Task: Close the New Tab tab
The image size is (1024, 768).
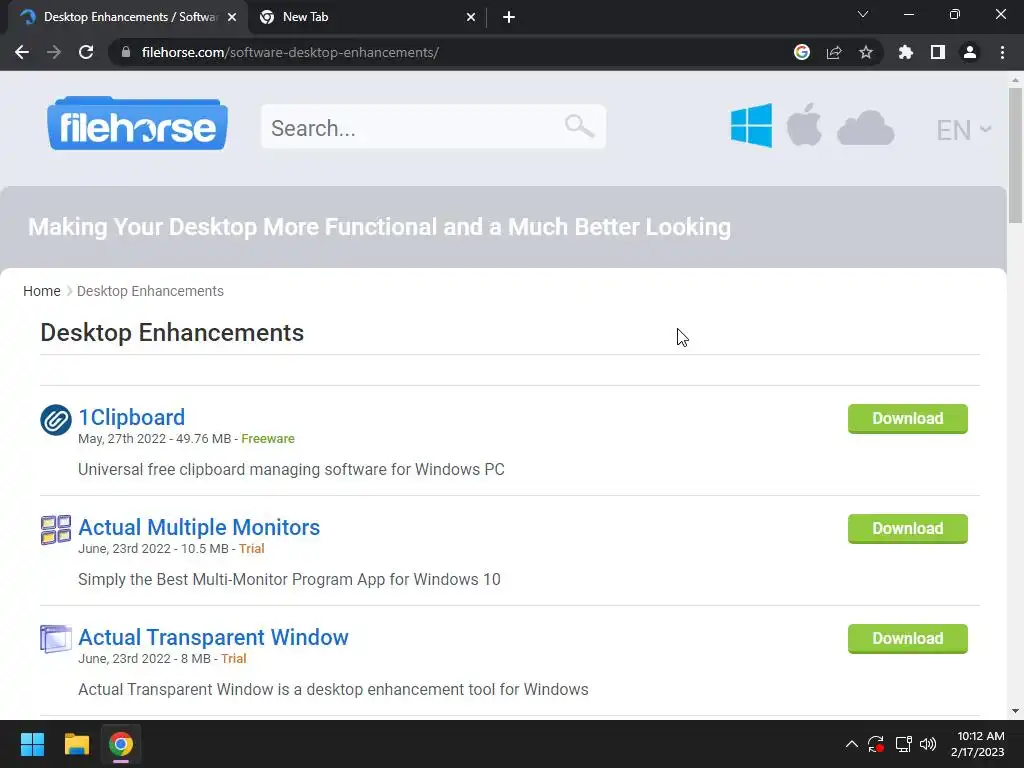Action: coord(471,17)
